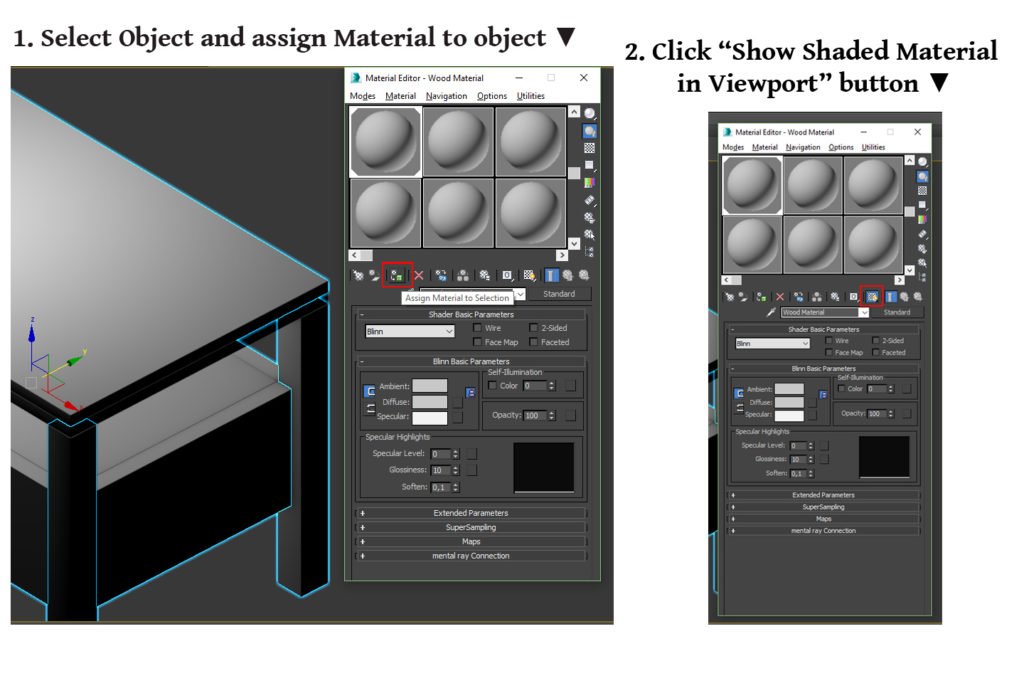The image size is (1024, 683).
Task: Click the Put to Library icon
Action: [x=484, y=275]
